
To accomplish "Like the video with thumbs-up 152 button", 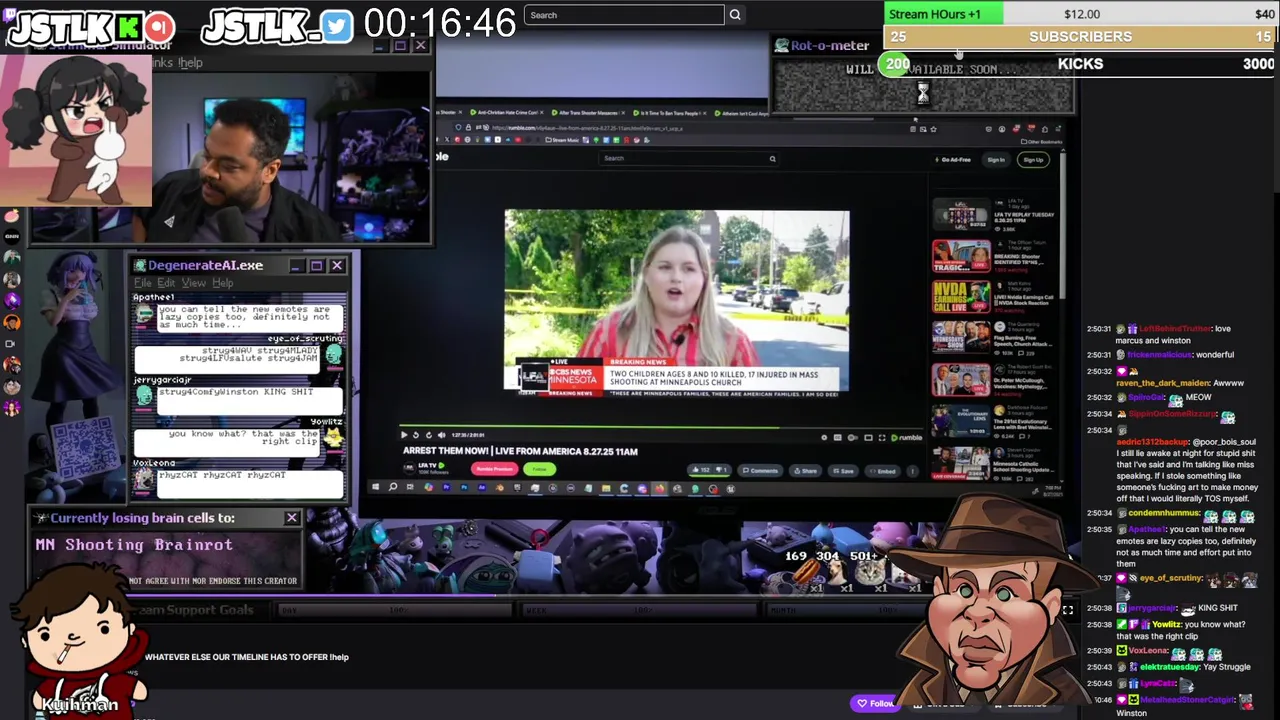I will click(703, 470).
